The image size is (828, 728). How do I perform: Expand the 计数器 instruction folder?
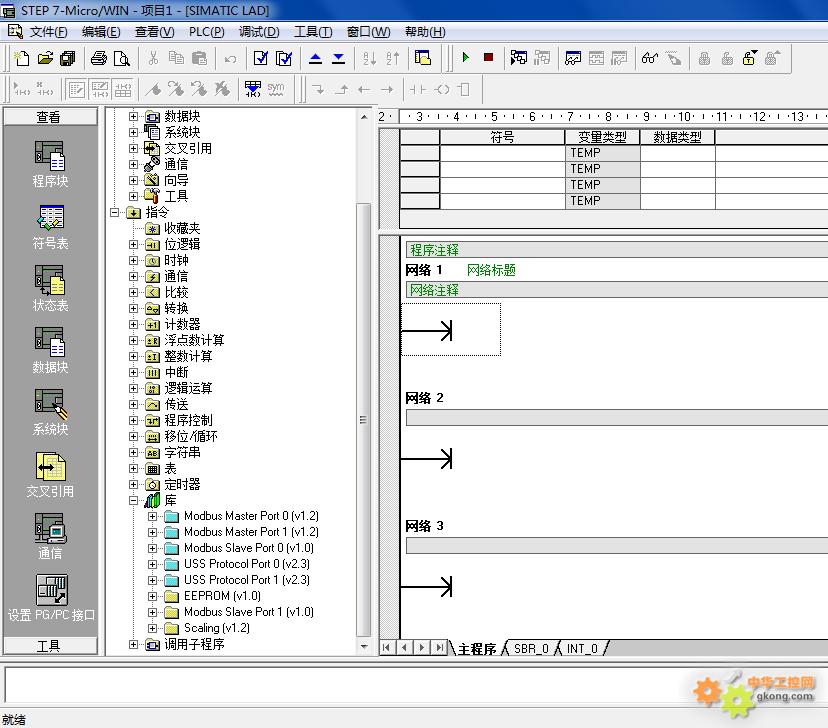tap(134, 325)
